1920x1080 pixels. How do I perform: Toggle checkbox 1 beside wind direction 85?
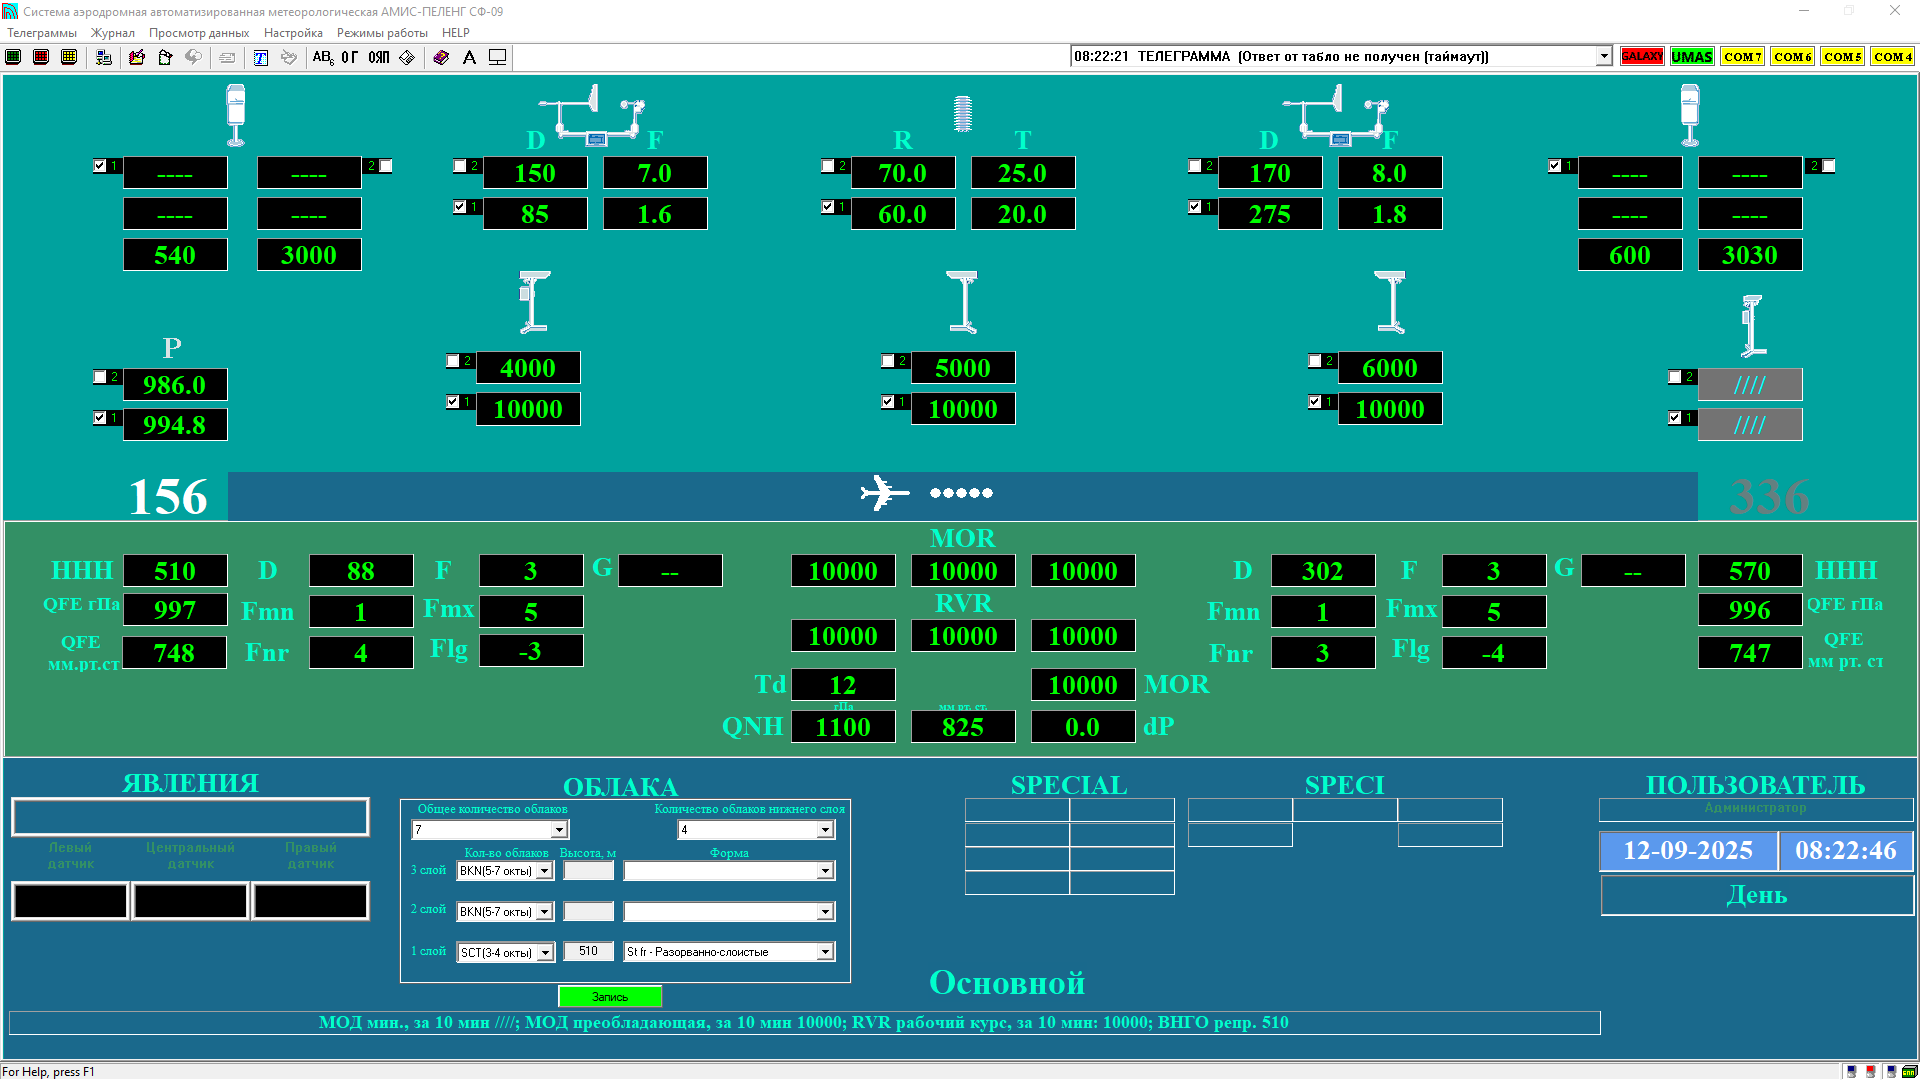coord(460,207)
